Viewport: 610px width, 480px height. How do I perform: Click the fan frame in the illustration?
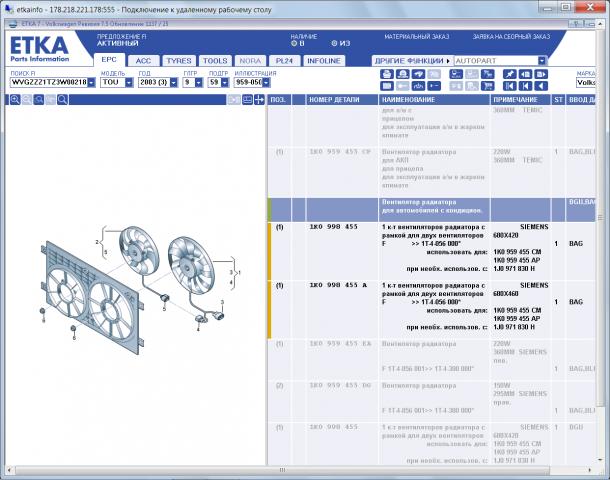92,300
